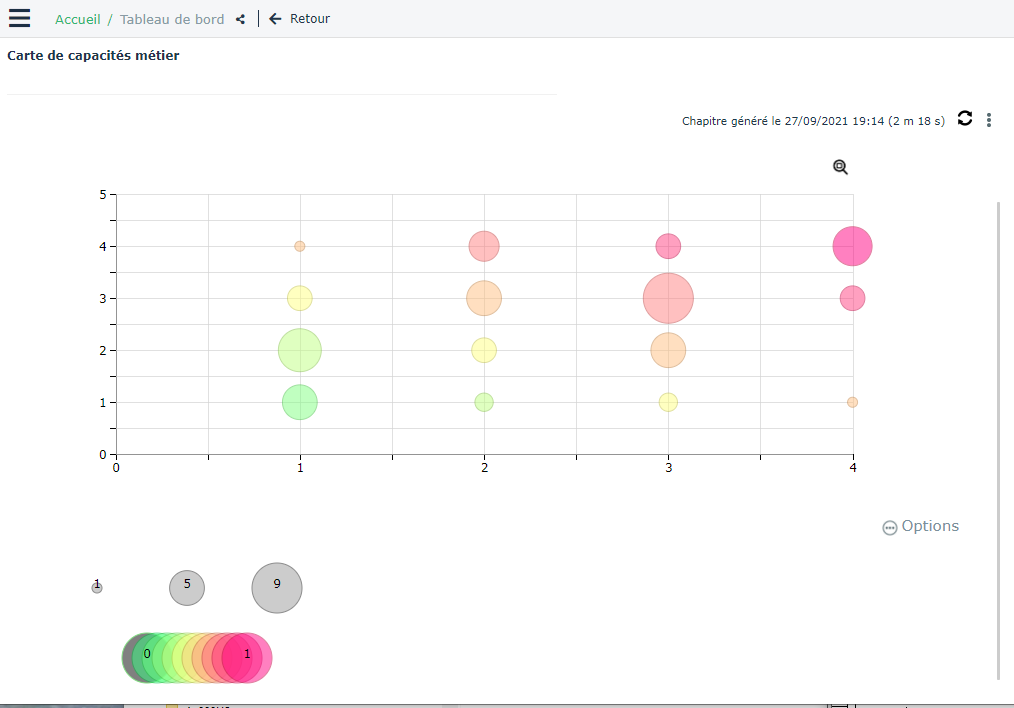Click the pink end of color legend labeled 1
This screenshot has width=1014, height=708.
point(248,657)
